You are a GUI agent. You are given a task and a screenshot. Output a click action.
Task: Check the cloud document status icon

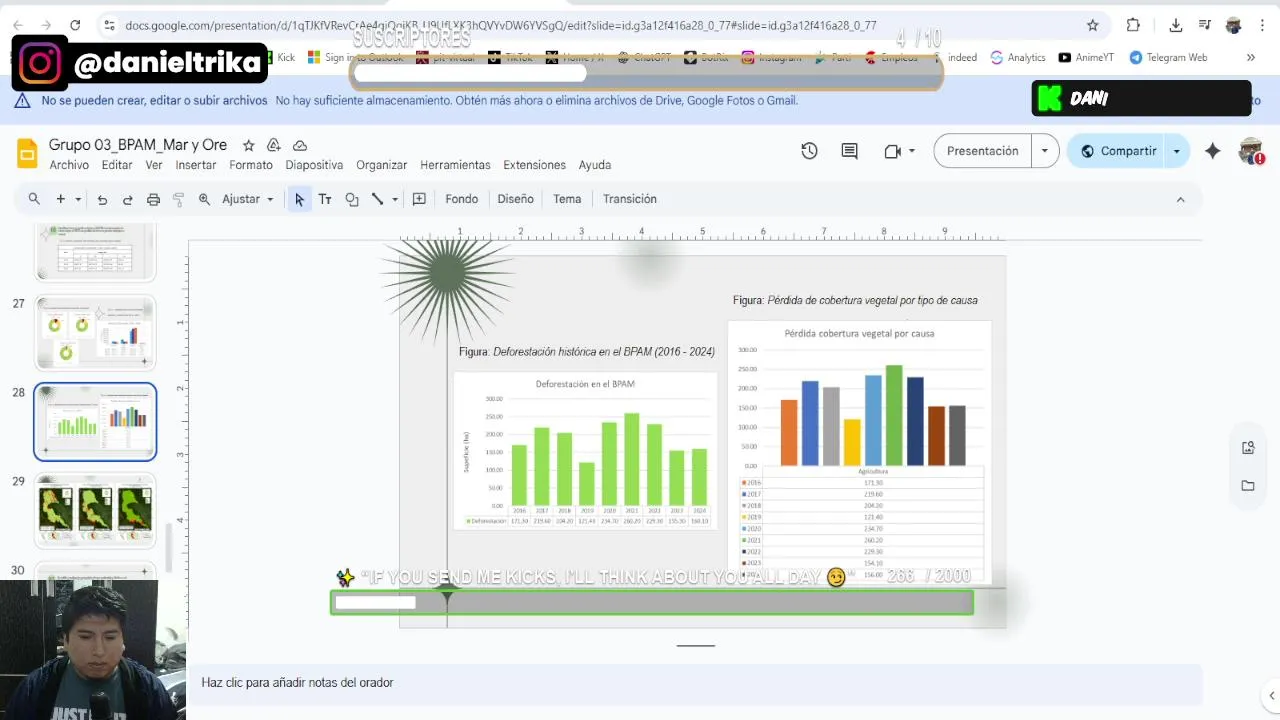(299, 145)
